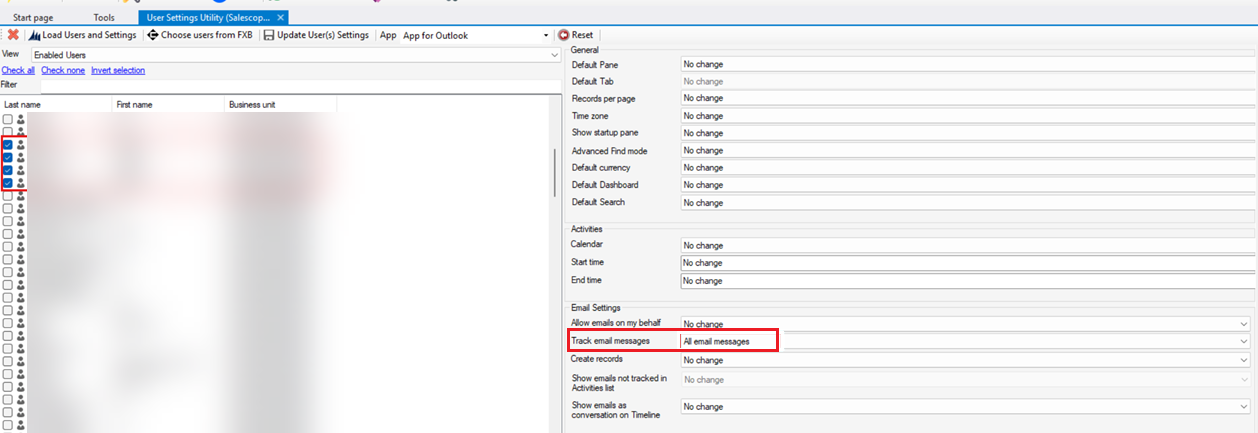Click the Update User(s) Settings save icon
Image resolution: width=1258 pixels, height=433 pixels.
(x=268, y=35)
